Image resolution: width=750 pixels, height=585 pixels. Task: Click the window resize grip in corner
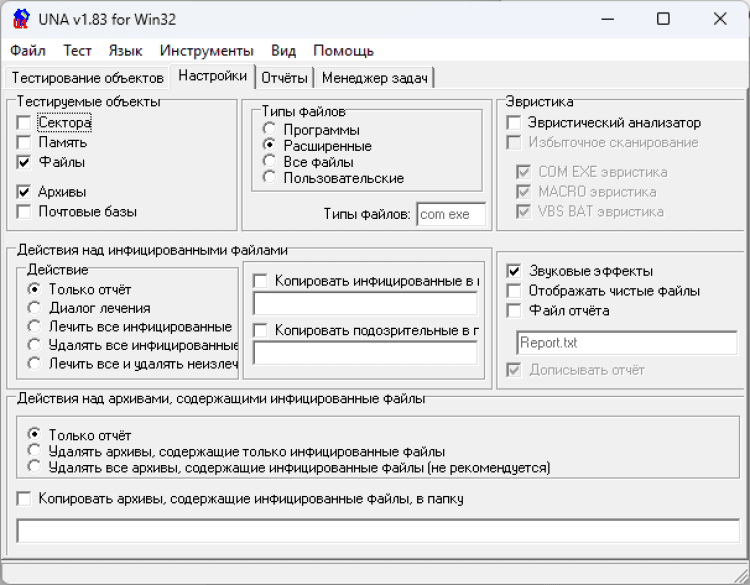(740, 575)
